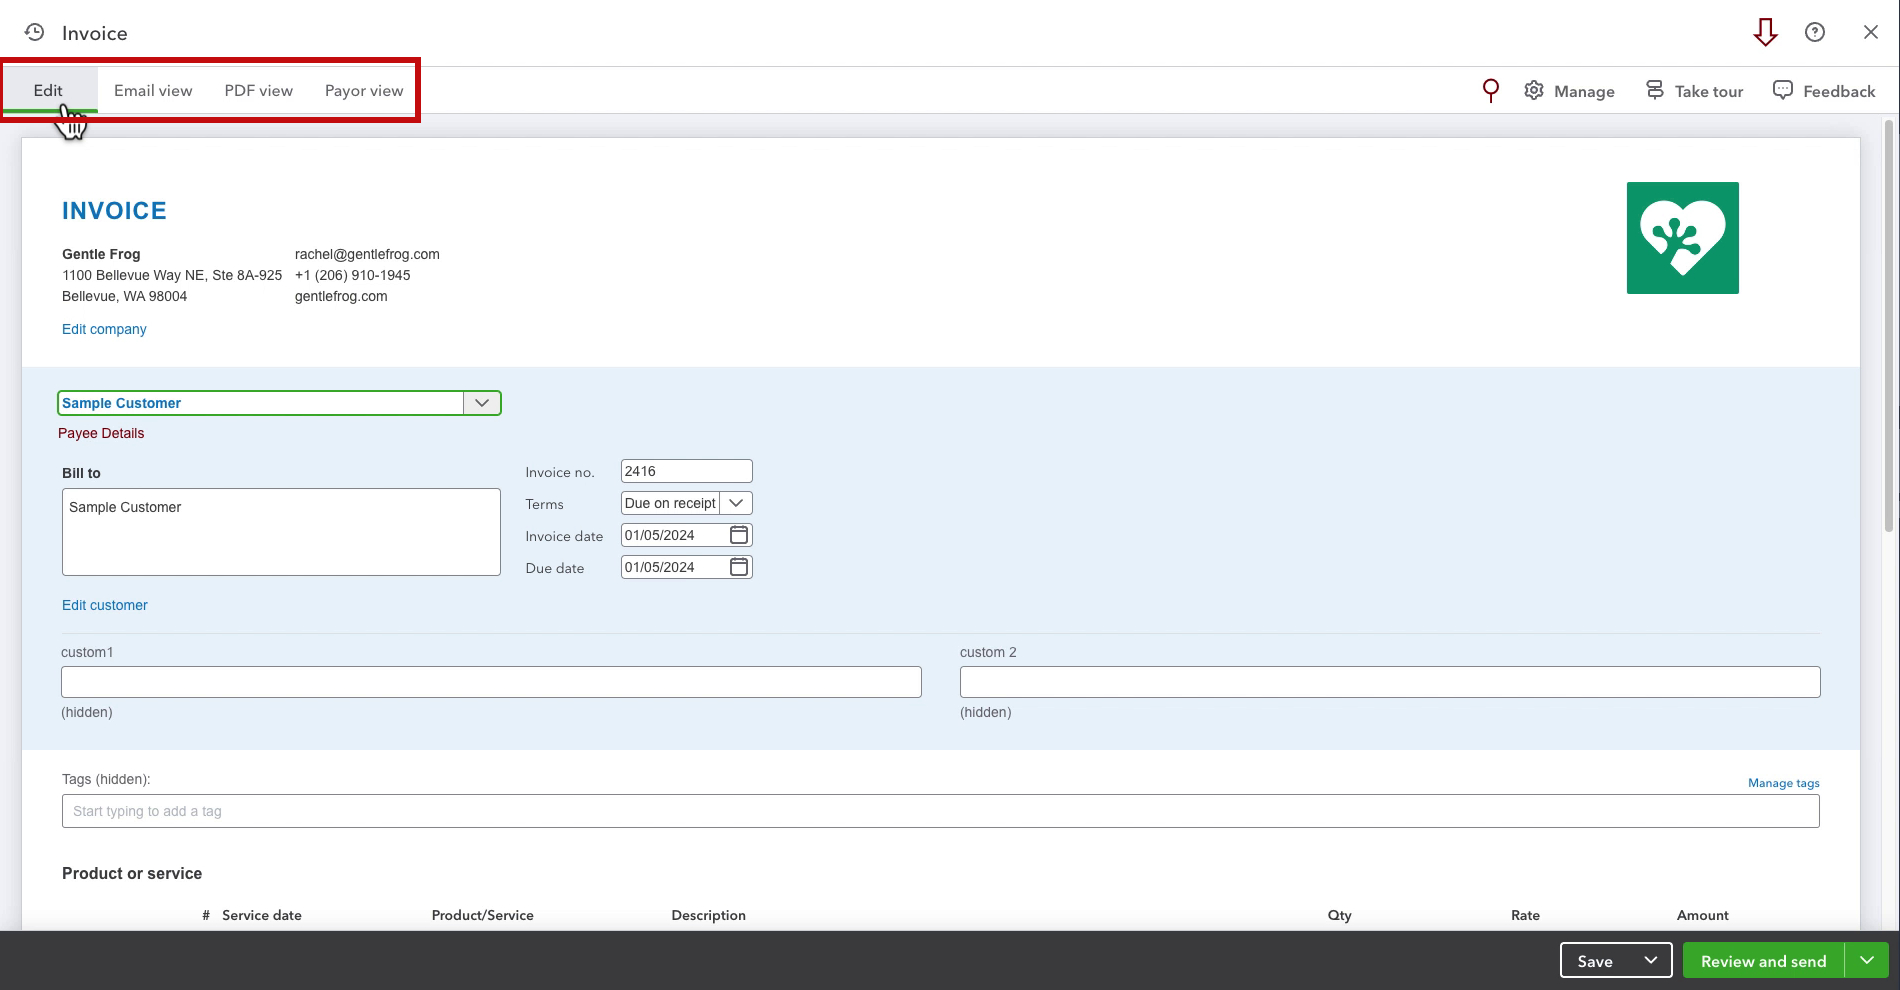Click the Qty column header
This screenshot has width=1900, height=990.
[1340, 915]
